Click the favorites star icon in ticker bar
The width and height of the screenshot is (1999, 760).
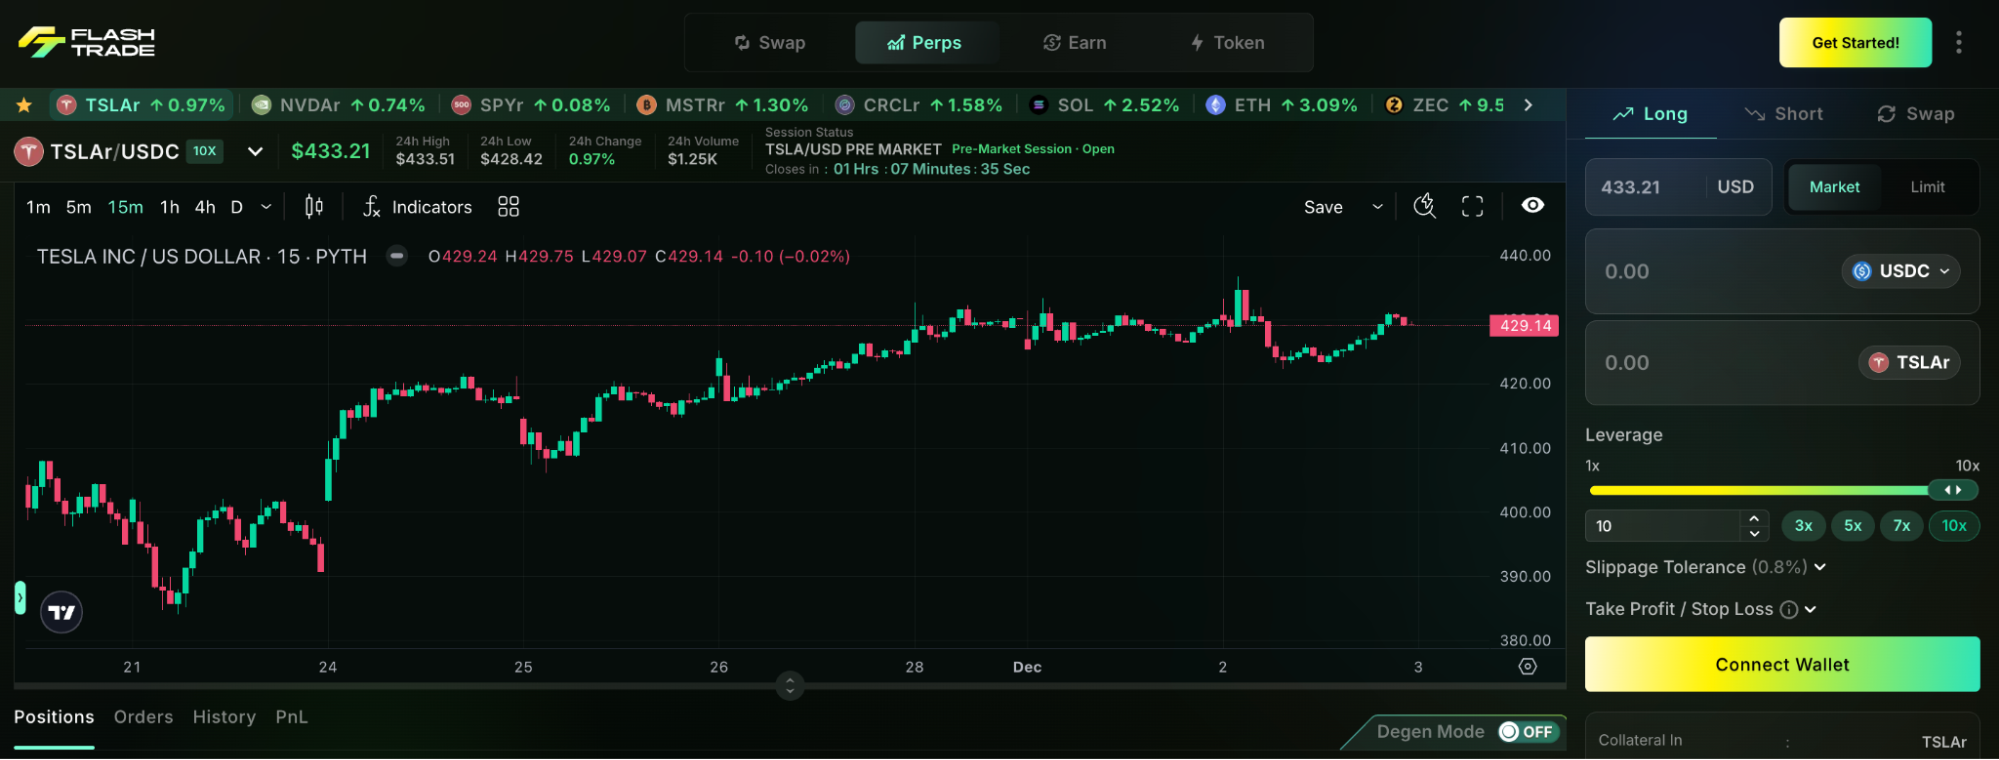(x=24, y=105)
